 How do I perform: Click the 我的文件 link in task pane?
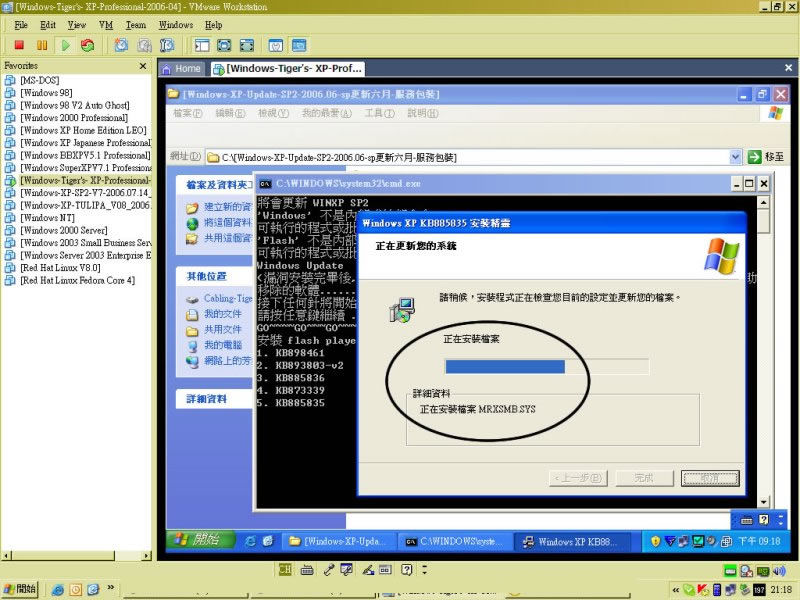click(x=222, y=314)
